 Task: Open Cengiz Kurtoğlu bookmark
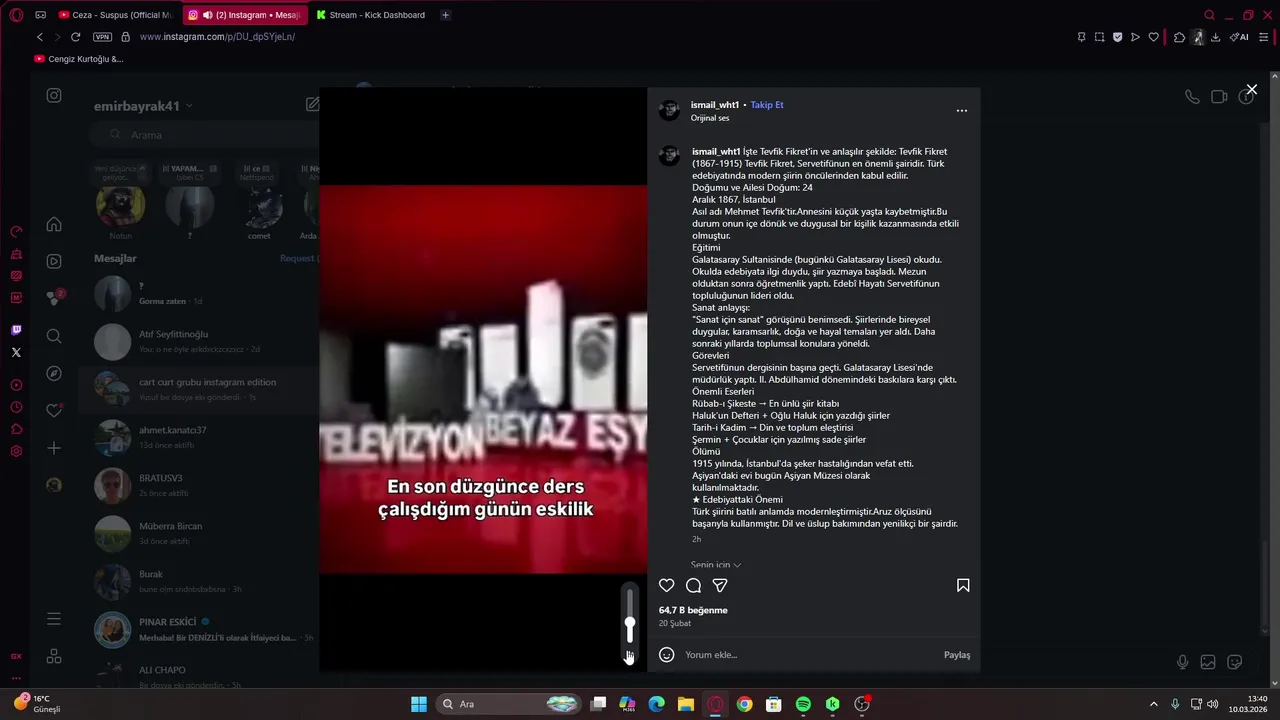[x=79, y=59]
